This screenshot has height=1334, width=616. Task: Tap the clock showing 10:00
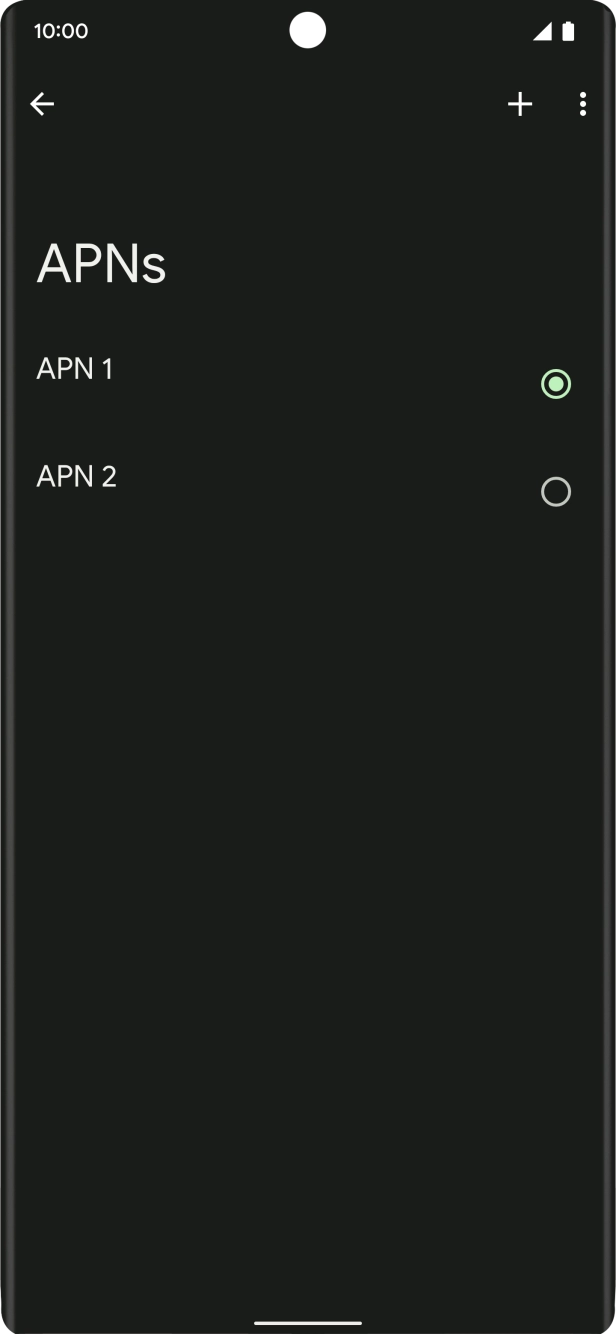[62, 31]
